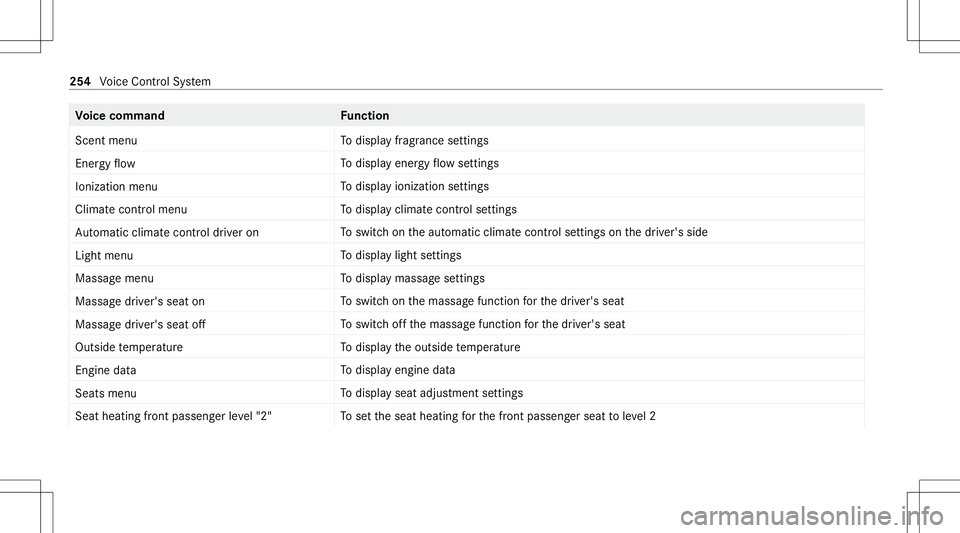Select Massage driver's seat off command
The image size is (960, 533).
coord(140,324)
